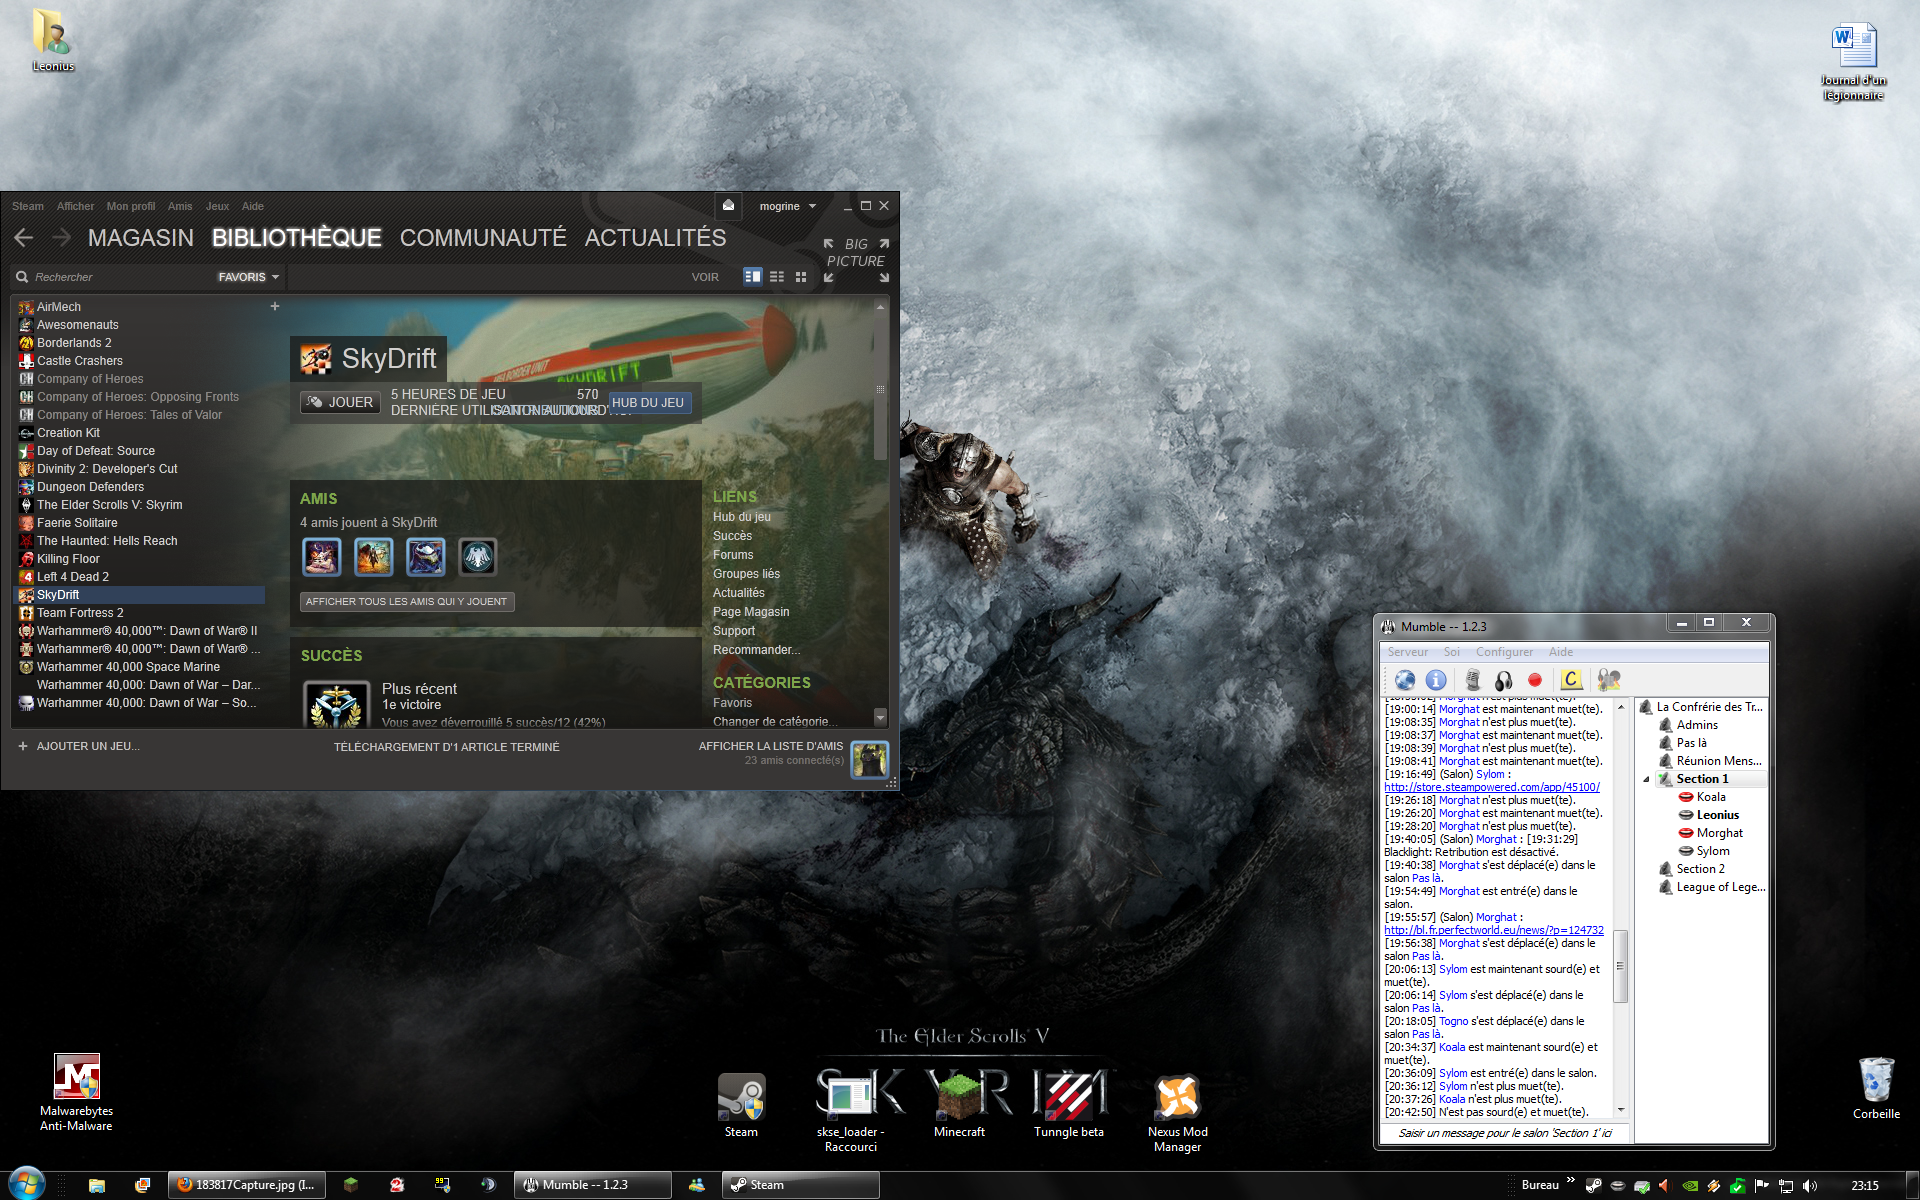Click the Steam inbox envelope icon
The image size is (1920, 1200).
[x=729, y=205]
